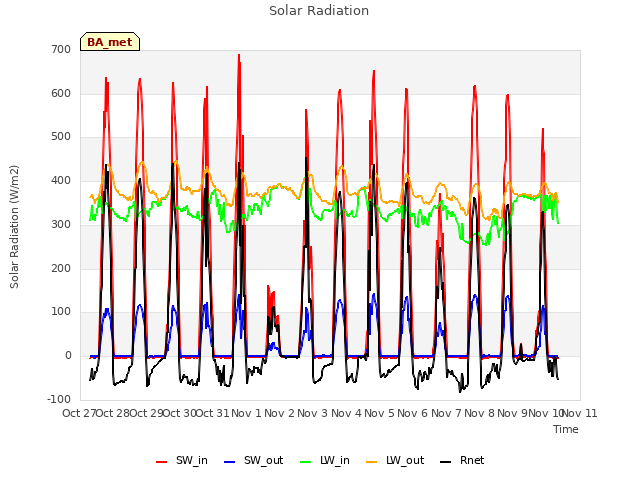
Task: Click the Nov 9 x-axis tick label
Action: coord(513,413)
